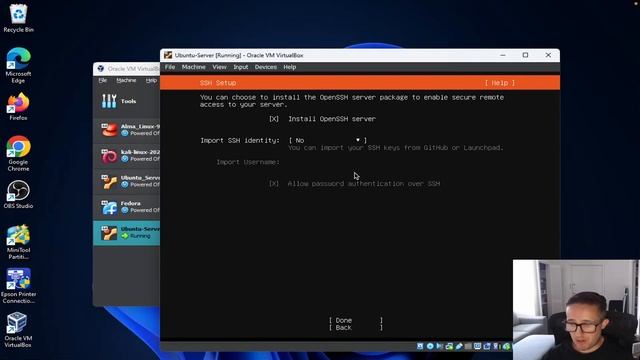Open the MiniTool Partition desktop shortcut
The image size is (640, 360).
[18, 242]
